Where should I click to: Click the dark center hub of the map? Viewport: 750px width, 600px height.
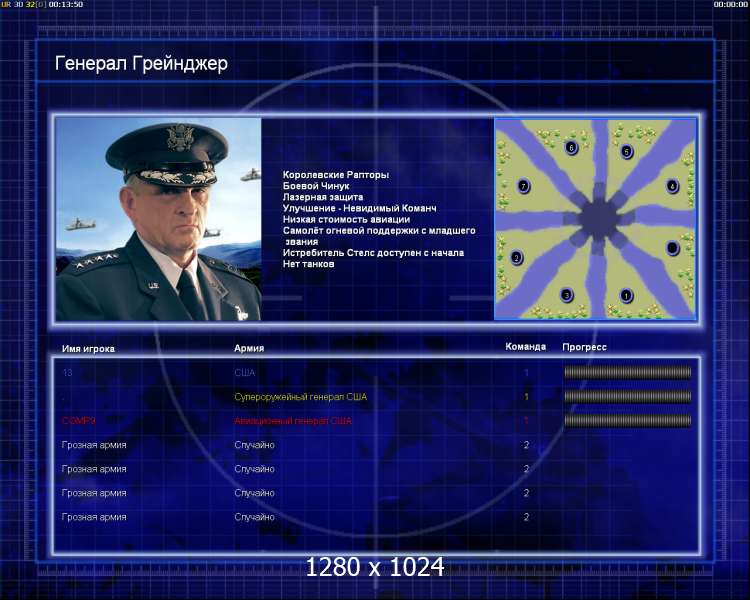point(598,218)
